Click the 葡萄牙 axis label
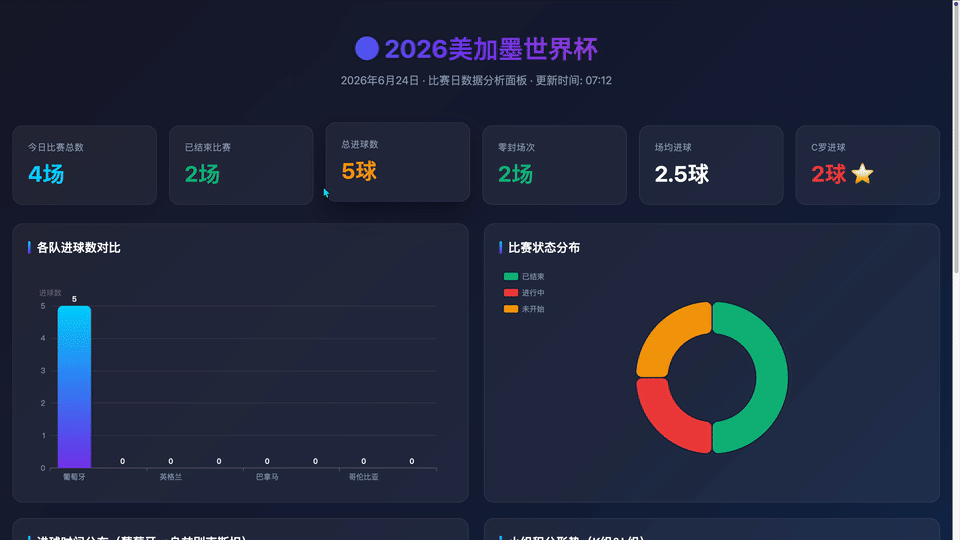The width and height of the screenshot is (960, 540). pos(74,477)
